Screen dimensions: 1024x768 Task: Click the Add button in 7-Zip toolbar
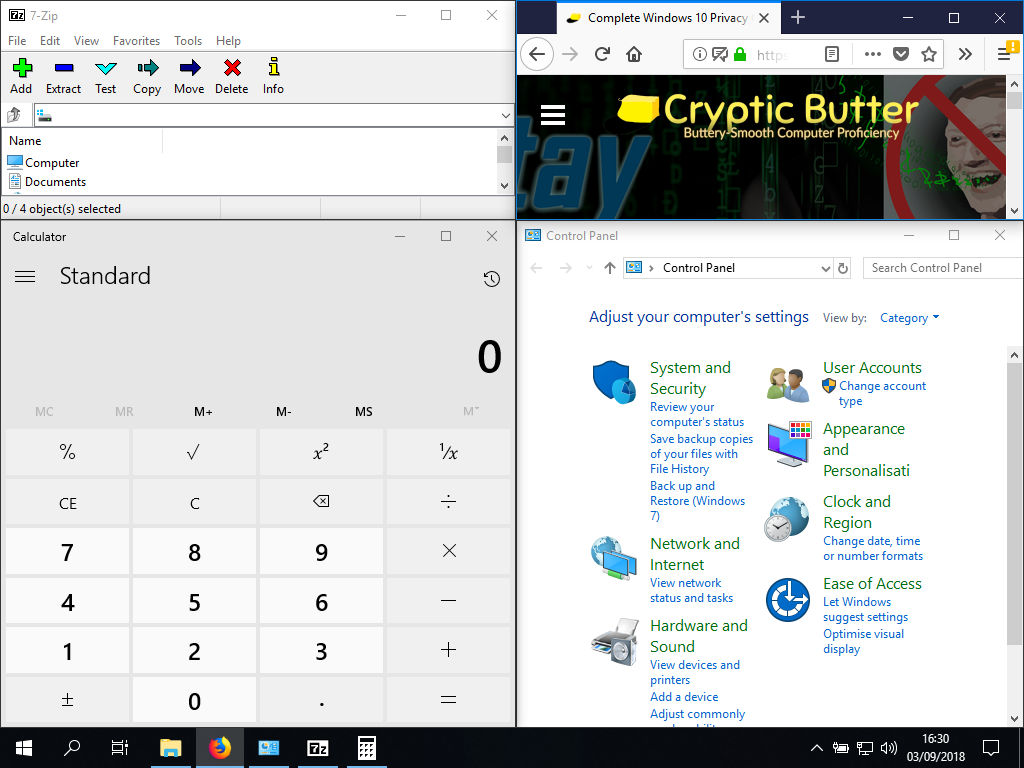21,76
